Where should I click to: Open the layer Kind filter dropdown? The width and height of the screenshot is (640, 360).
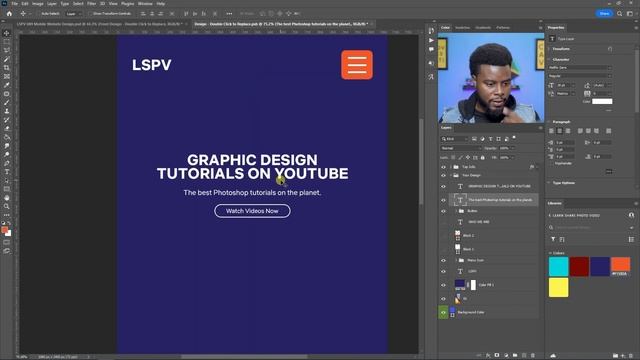point(455,139)
